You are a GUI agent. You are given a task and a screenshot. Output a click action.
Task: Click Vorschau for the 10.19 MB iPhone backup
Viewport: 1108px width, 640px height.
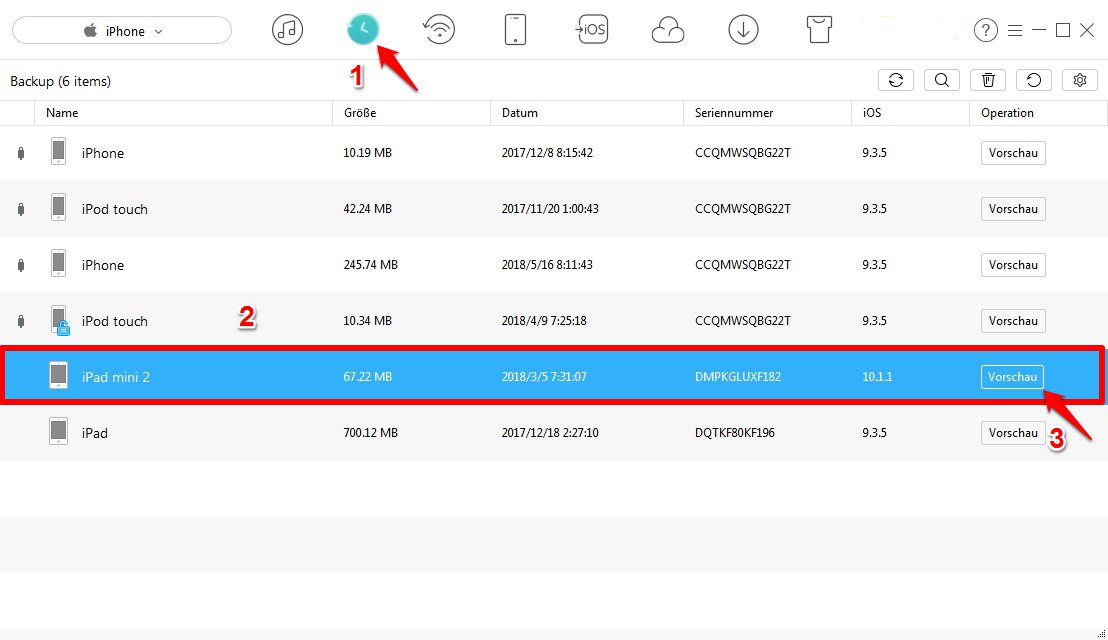tap(1013, 153)
